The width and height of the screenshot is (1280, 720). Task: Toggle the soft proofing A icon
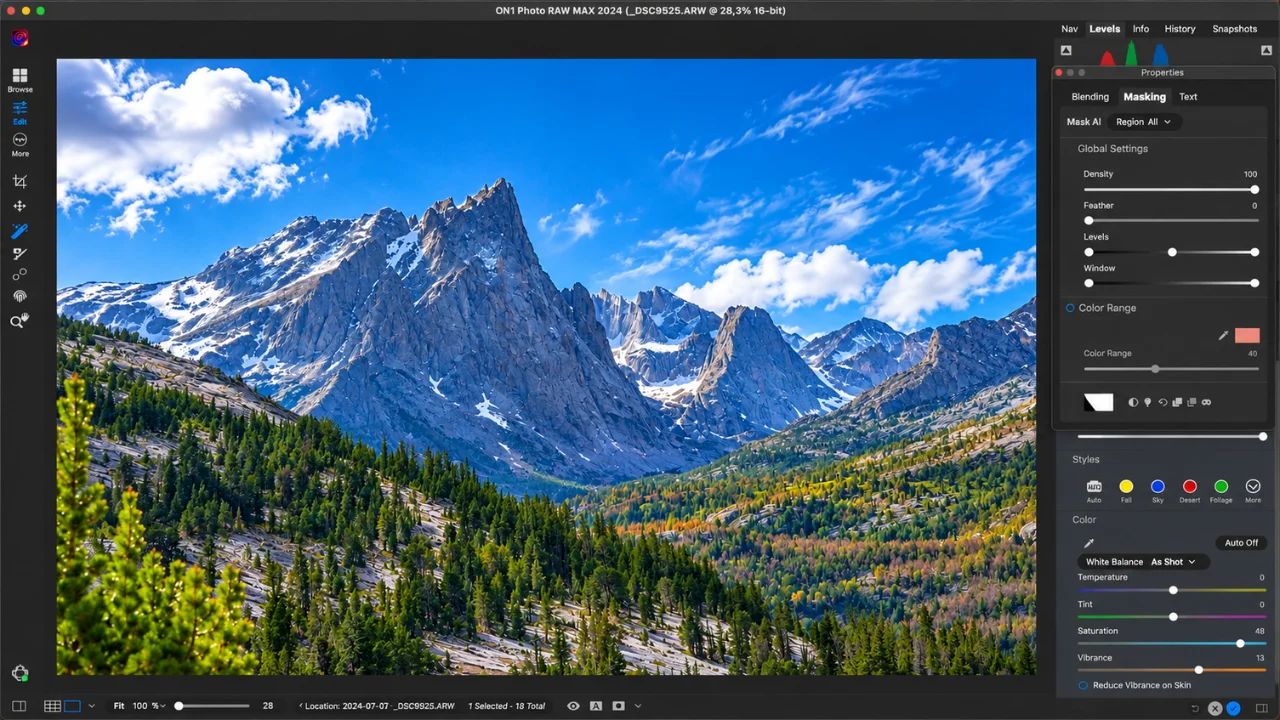coord(596,706)
